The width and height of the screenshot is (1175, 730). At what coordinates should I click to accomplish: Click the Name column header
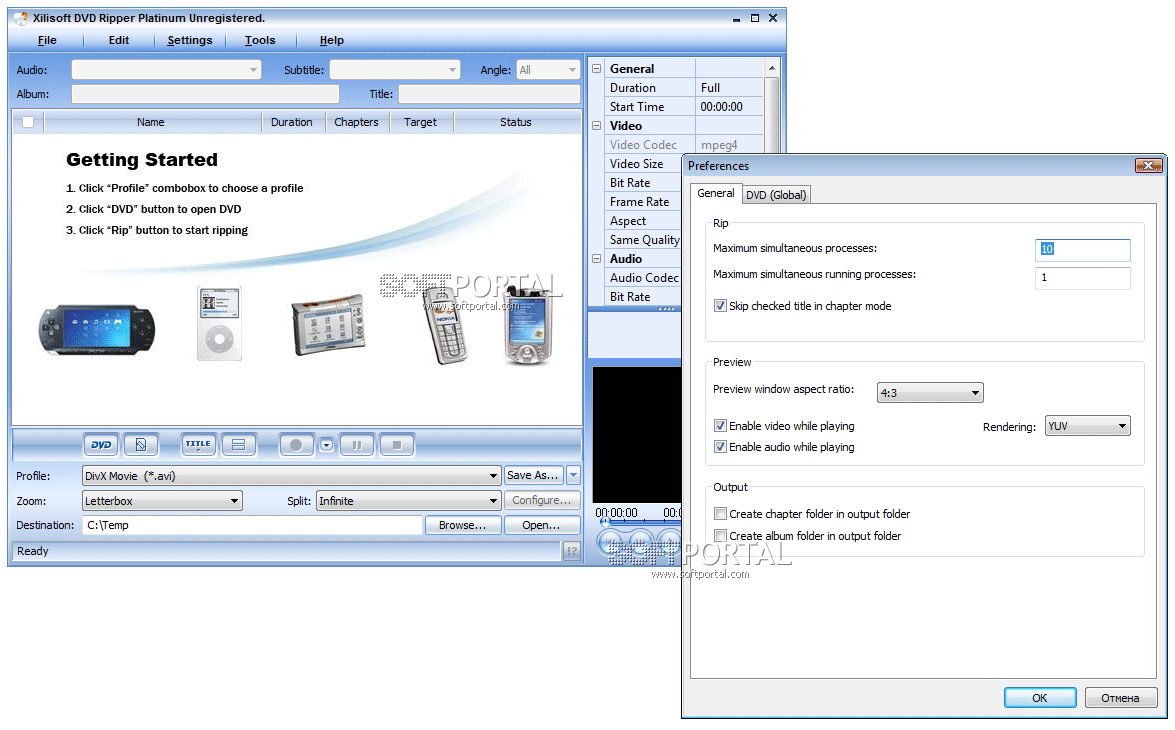coord(151,122)
